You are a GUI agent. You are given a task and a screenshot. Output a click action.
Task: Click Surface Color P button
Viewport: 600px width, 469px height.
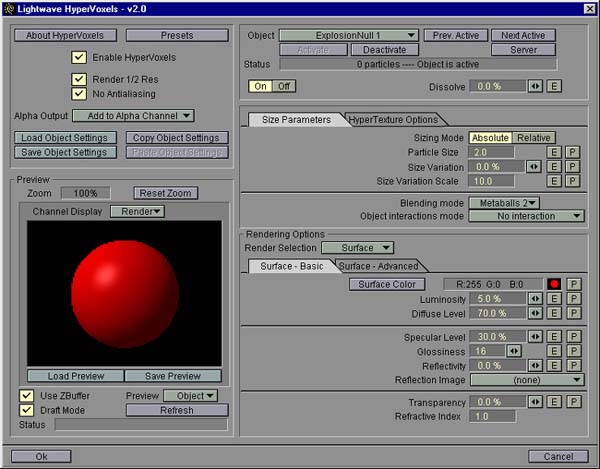point(574,284)
